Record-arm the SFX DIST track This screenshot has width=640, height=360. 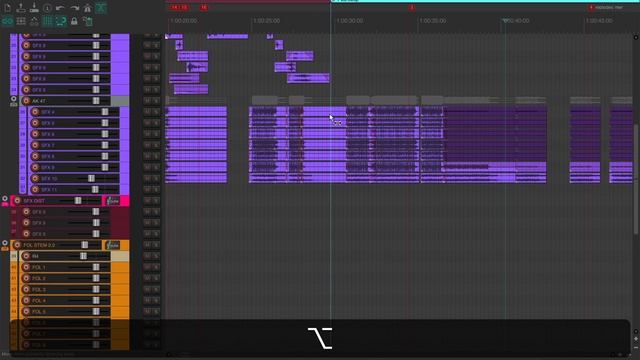[x=17, y=201]
